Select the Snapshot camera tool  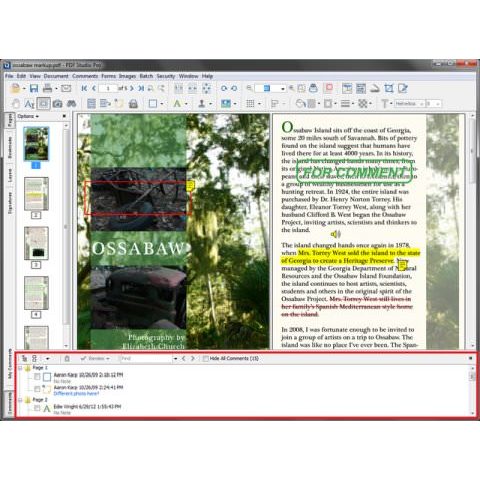click(x=57, y=104)
